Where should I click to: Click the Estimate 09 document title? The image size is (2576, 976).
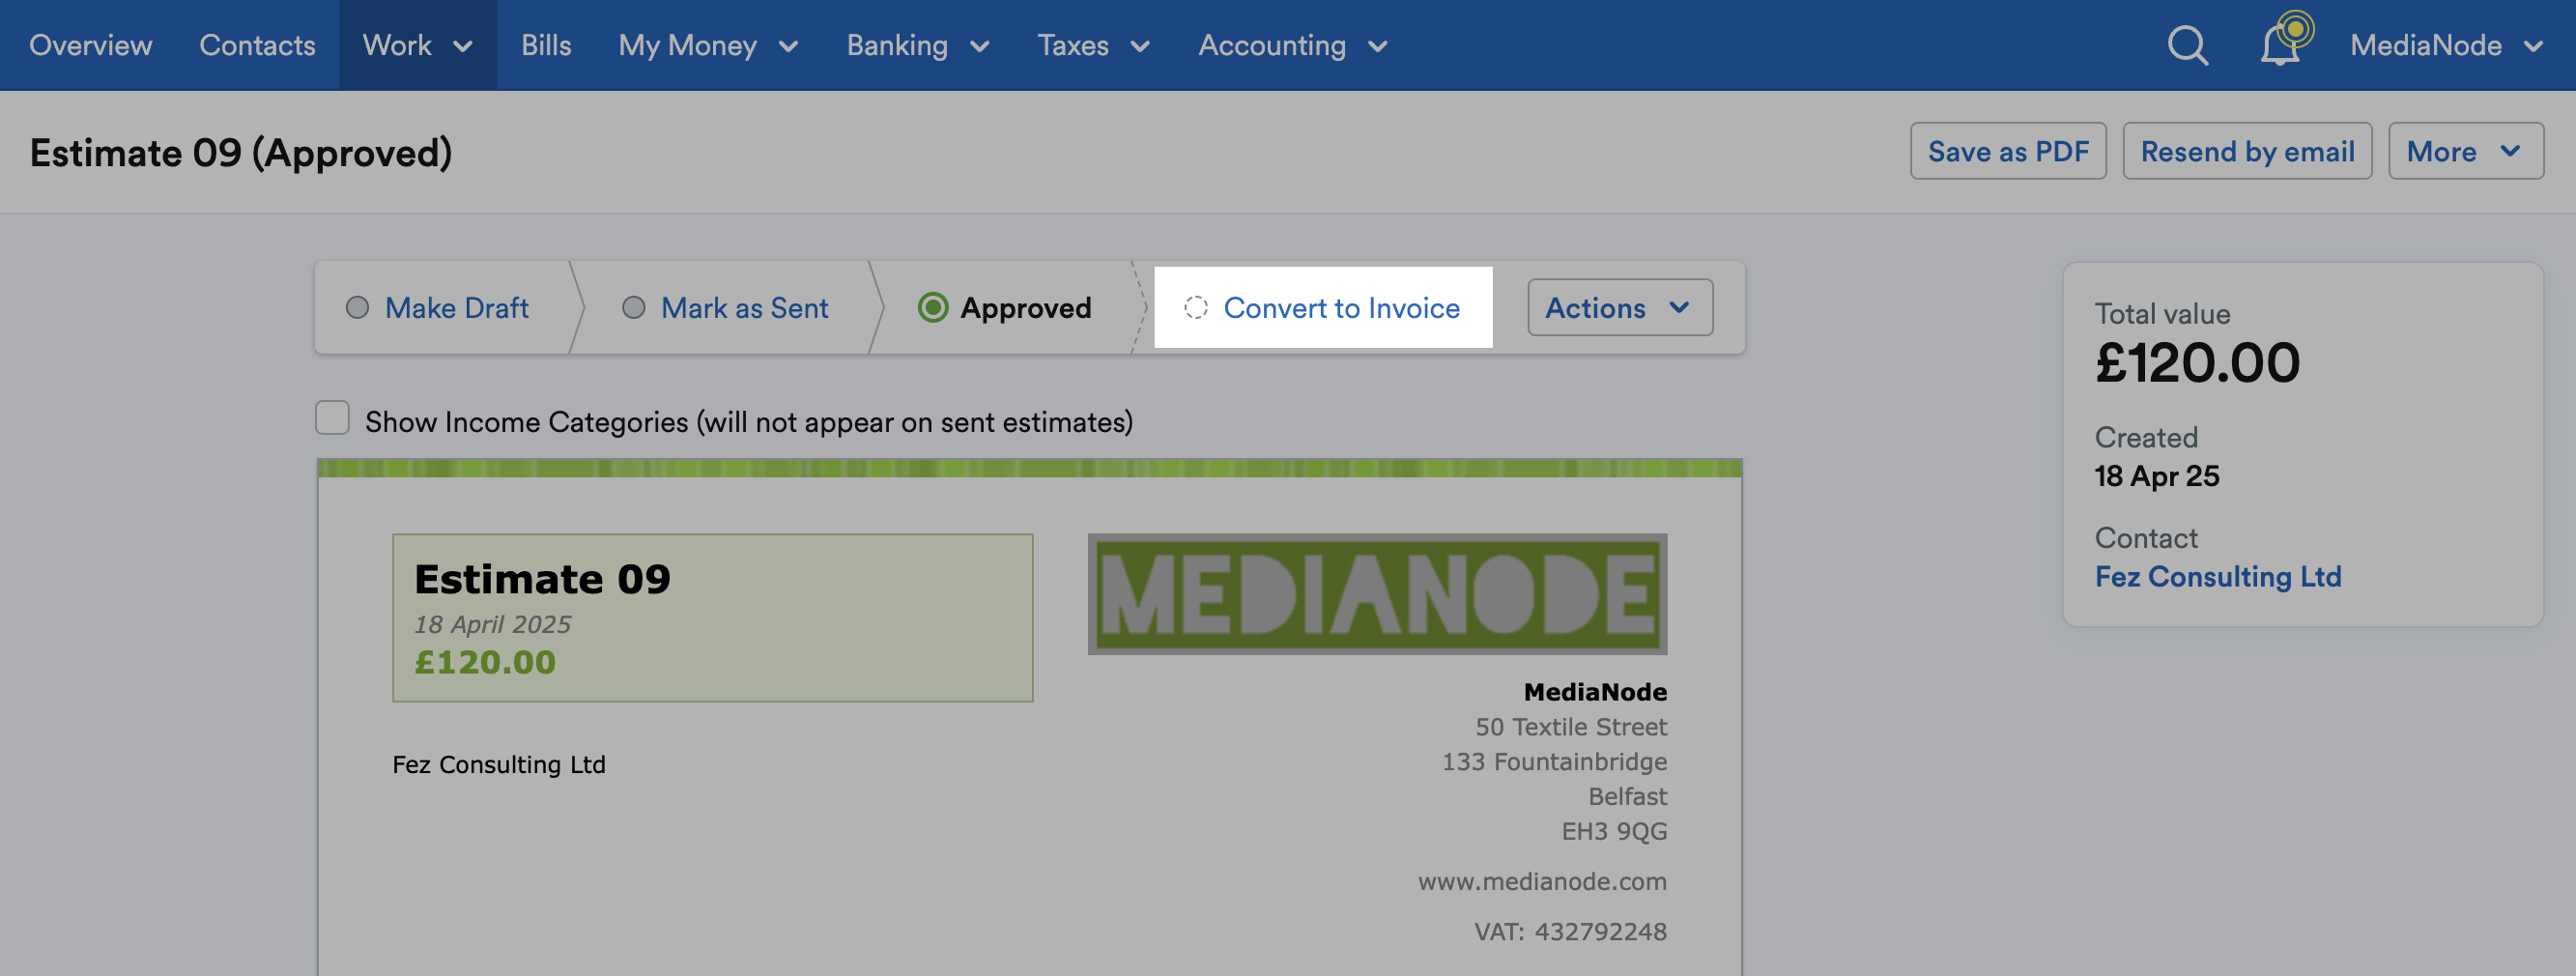[x=542, y=579]
